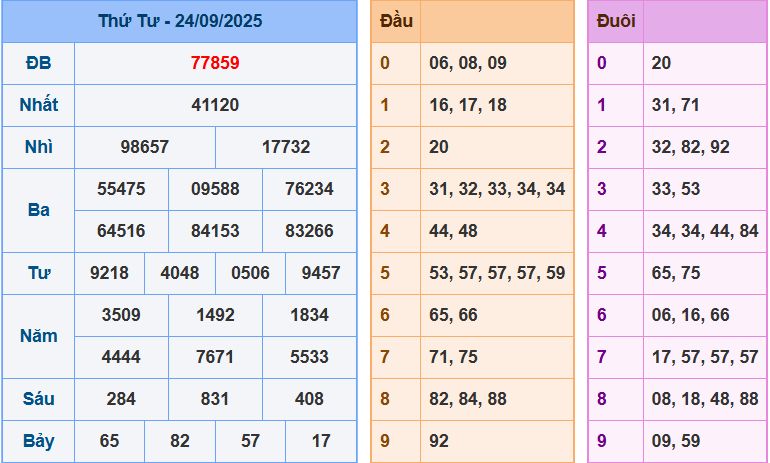The width and height of the screenshot is (770, 463).
Task: Select the Nhất prize row label
Action: [x=38, y=105]
